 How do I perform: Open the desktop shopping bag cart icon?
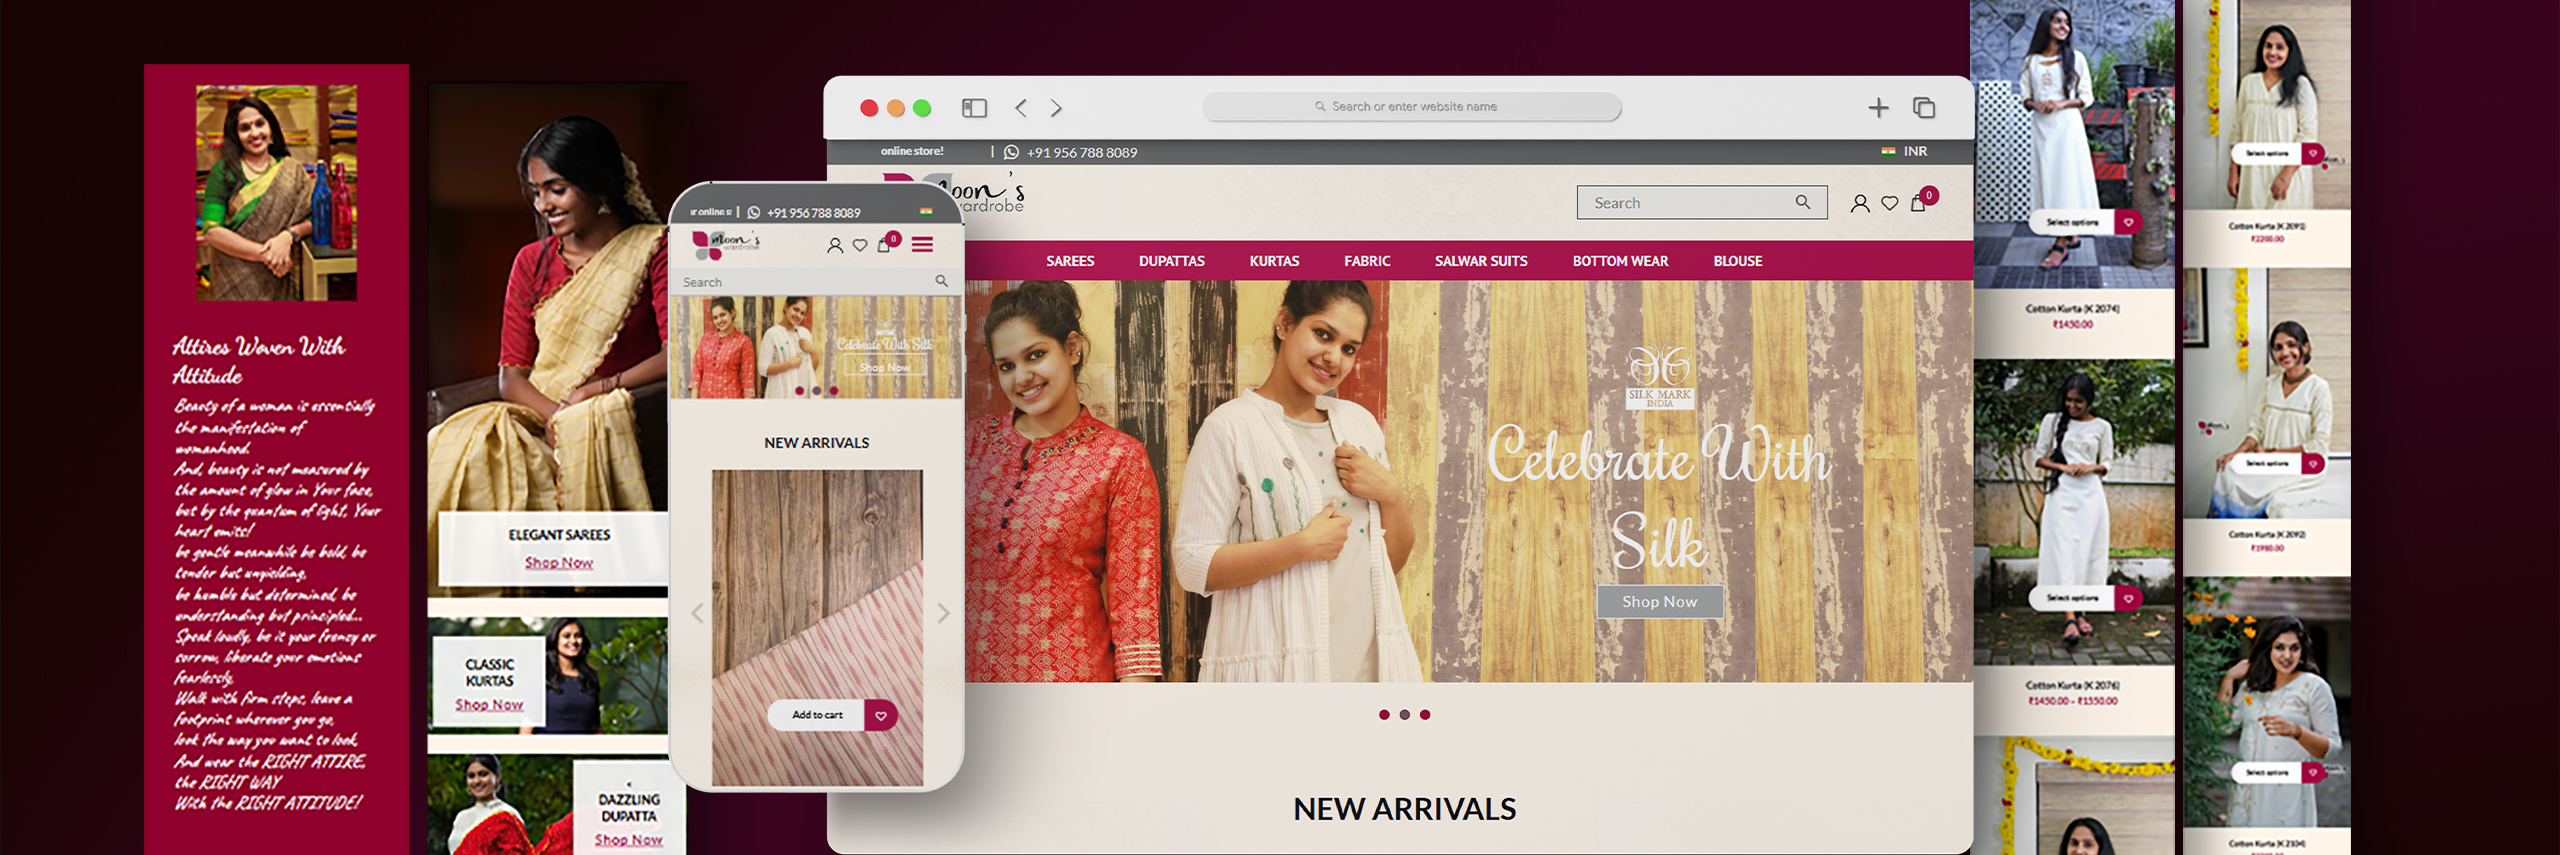(x=1918, y=204)
